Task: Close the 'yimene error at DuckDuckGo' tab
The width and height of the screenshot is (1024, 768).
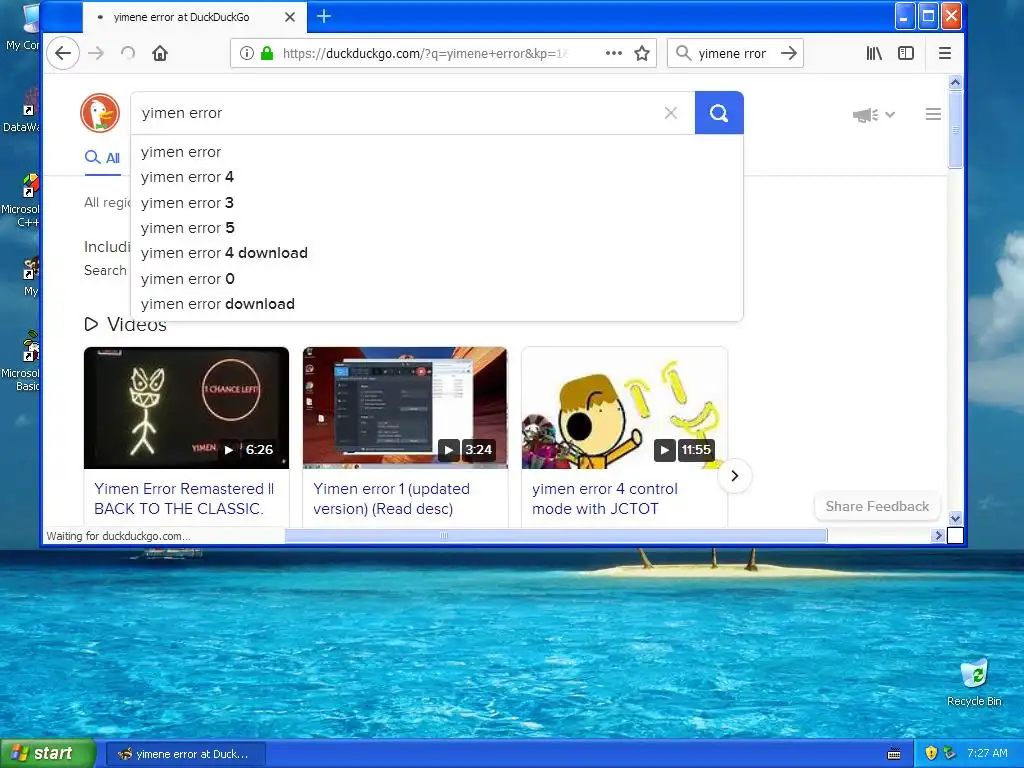Action: click(x=290, y=17)
